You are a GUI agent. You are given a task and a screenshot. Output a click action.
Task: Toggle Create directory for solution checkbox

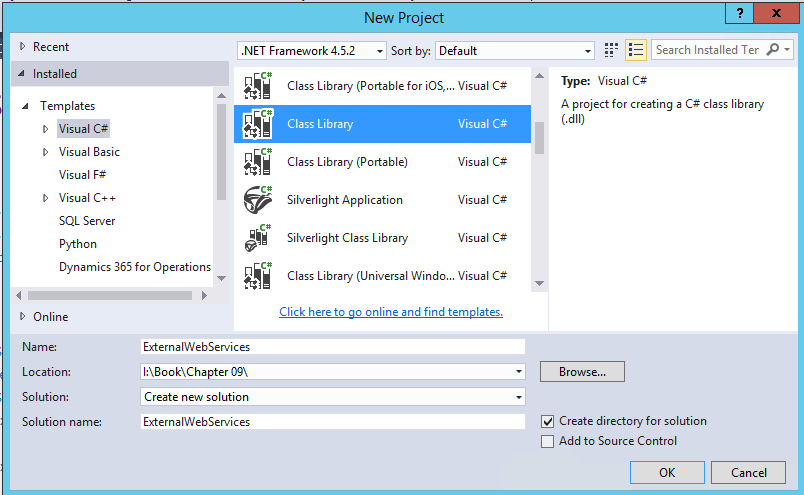547,422
